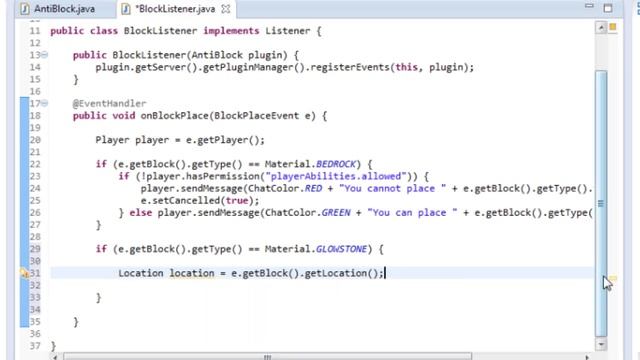Image resolution: width=640 pixels, height=360 pixels.
Task: Click the horizontal scrollbar thumb
Action: tap(267, 357)
